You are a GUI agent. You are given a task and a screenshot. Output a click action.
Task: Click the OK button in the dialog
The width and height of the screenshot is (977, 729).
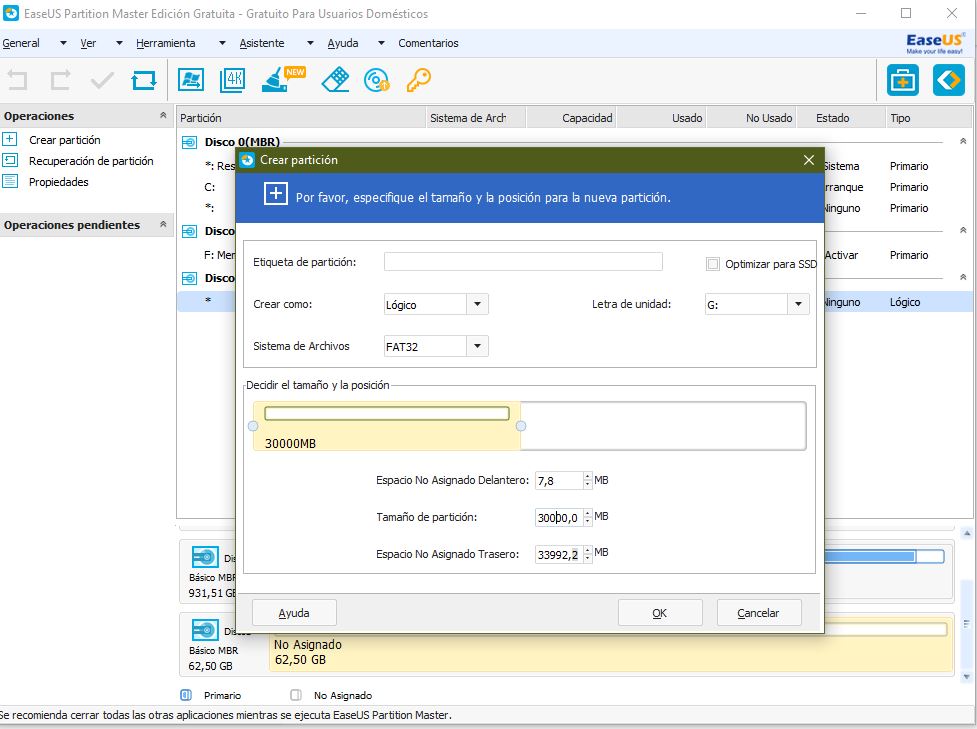pyautogui.click(x=659, y=613)
